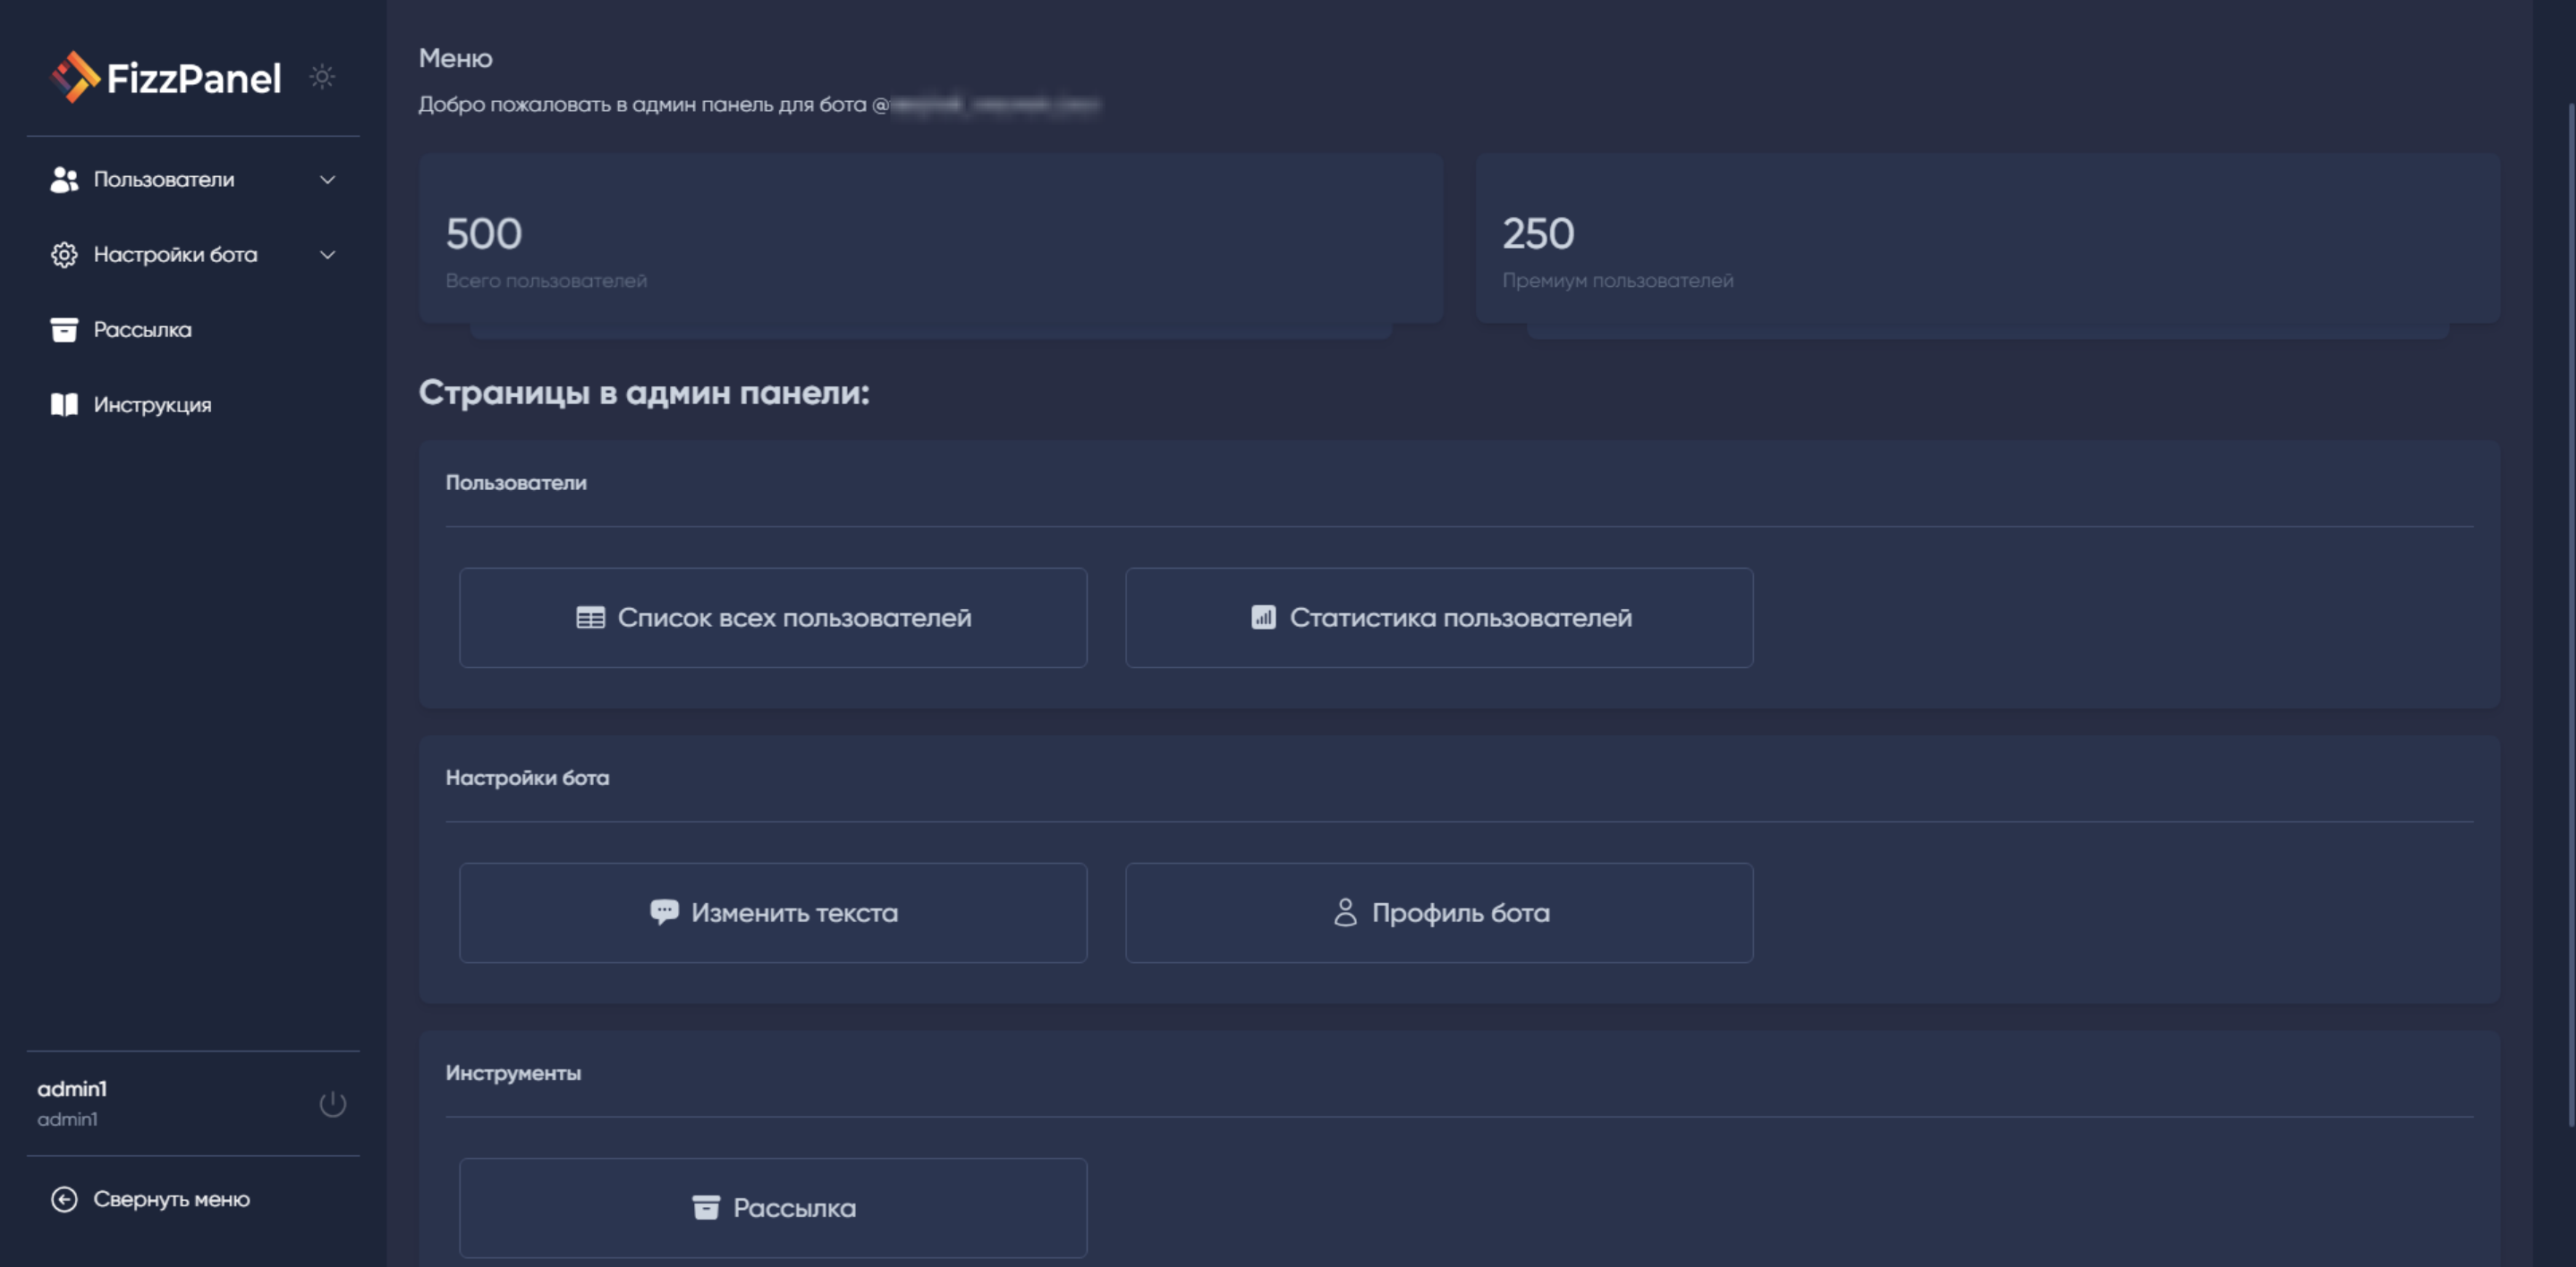Open the Профиль бота page
Viewport: 2576px width, 1267px height.
[1438, 911]
